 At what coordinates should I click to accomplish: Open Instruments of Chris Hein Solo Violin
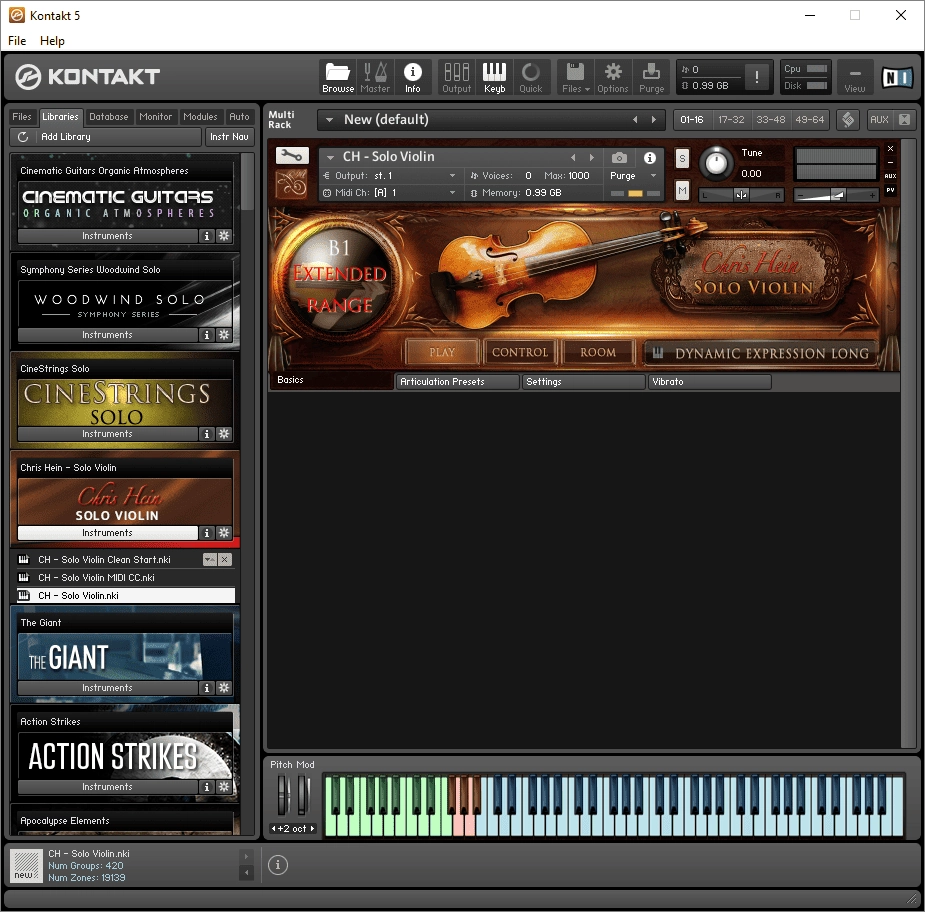[x=107, y=533]
